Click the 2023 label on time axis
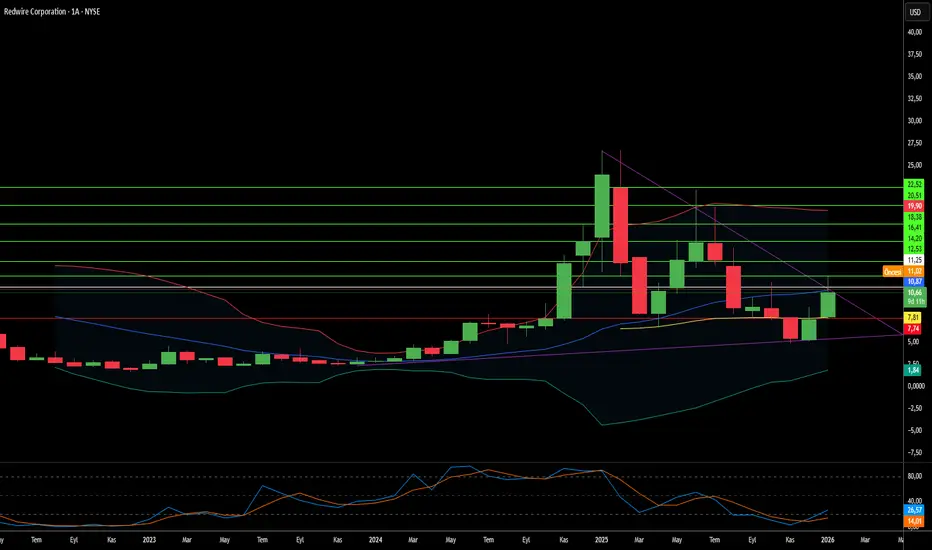 149,540
